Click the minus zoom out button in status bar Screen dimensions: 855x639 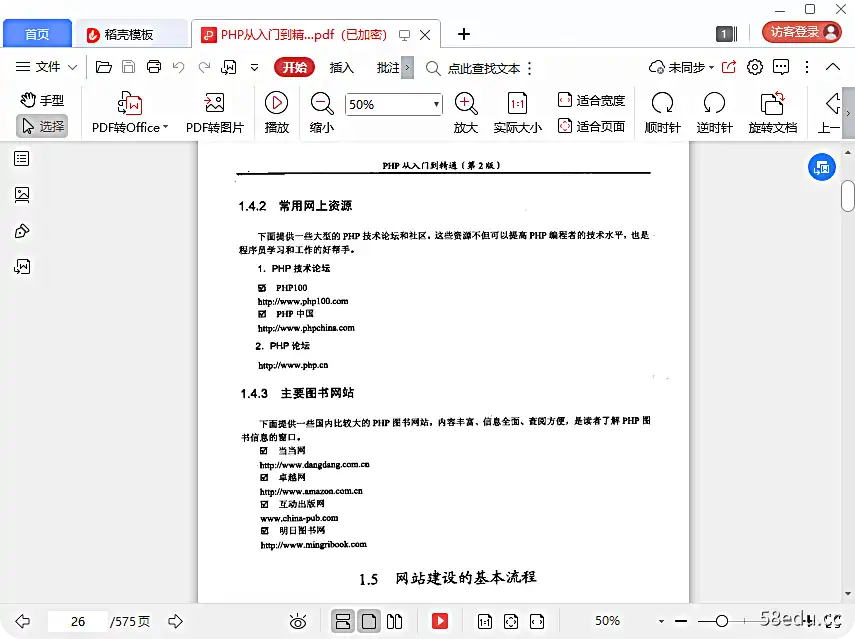pyautogui.click(x=681, y=621)
